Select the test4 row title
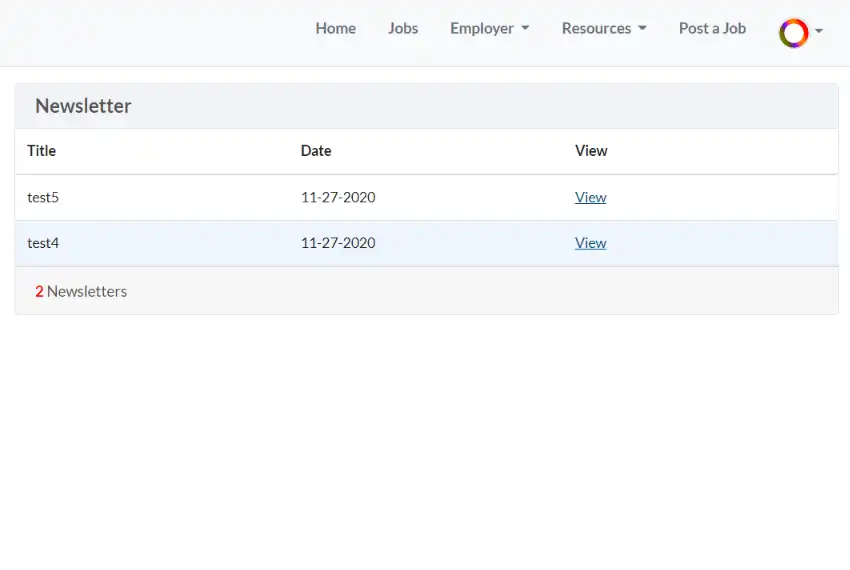Viewport: 850px width, 570px height. [43, 243]
